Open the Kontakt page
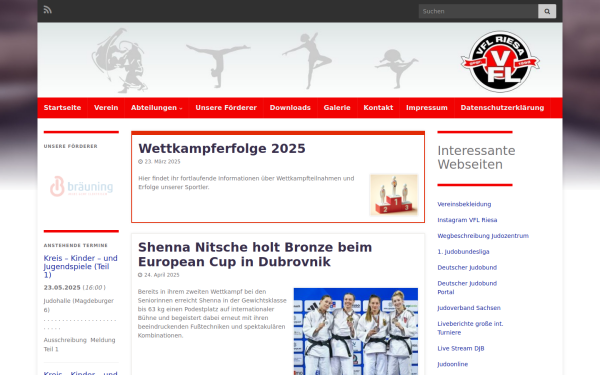 click(378, 108)
